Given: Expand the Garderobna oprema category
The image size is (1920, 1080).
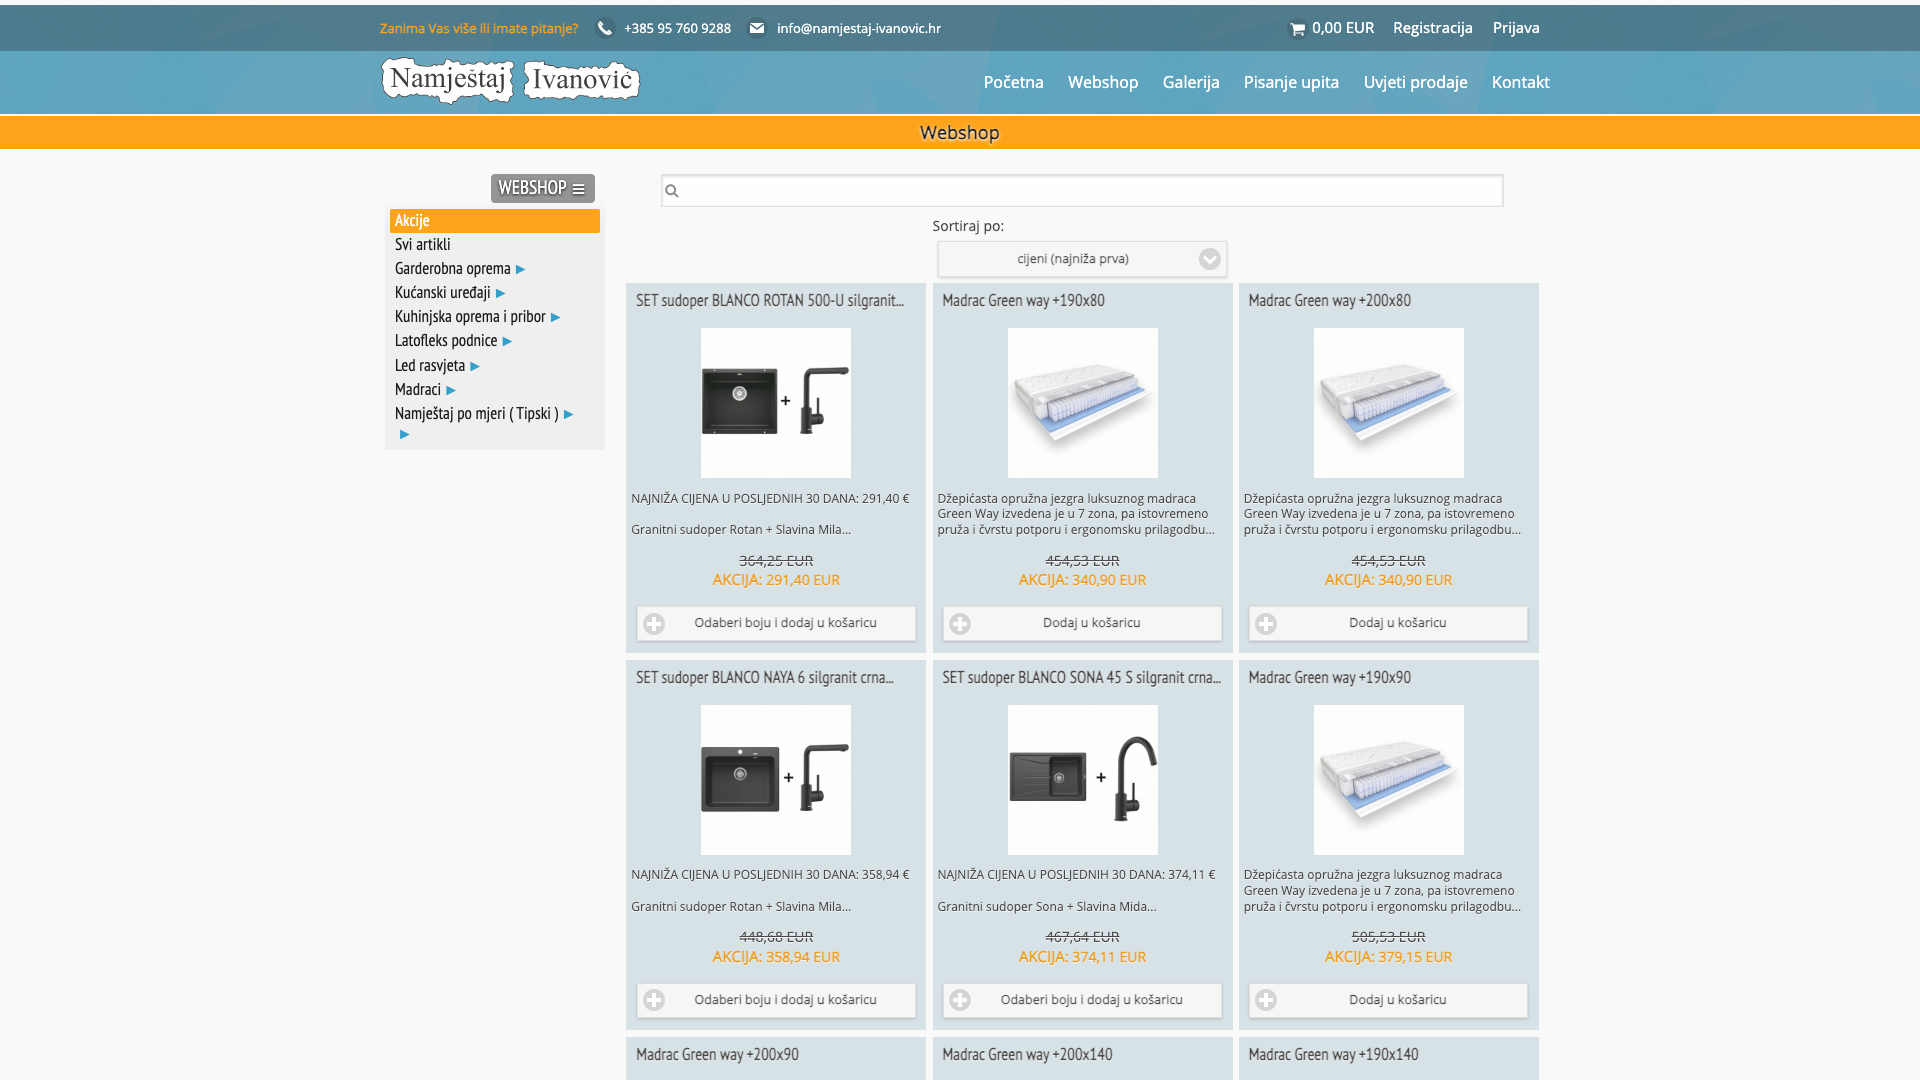Looking at the screenshot, I should [x=520, y=269].
